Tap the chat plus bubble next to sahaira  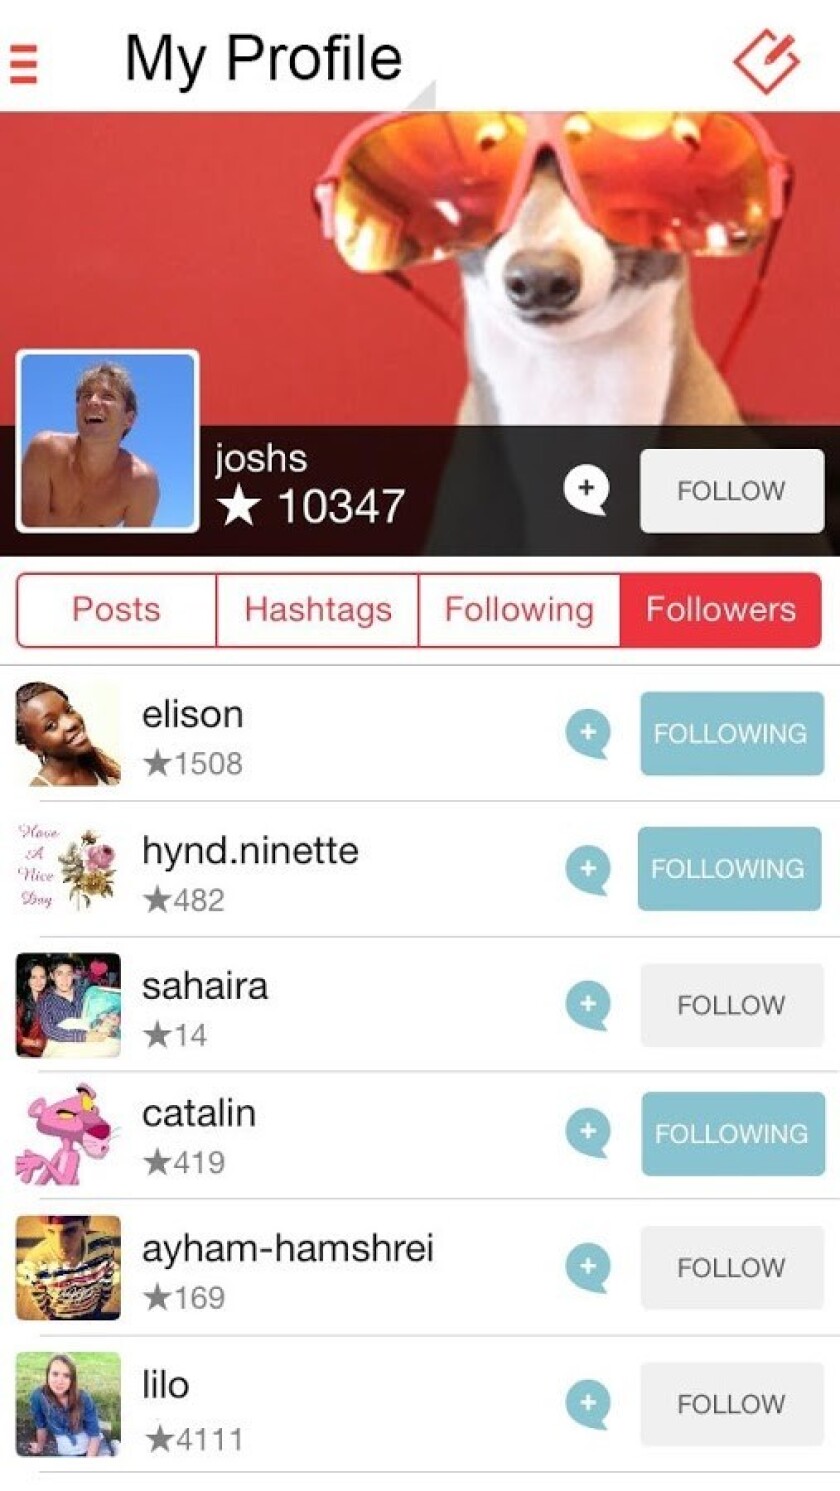click(x=587, y=1005)
